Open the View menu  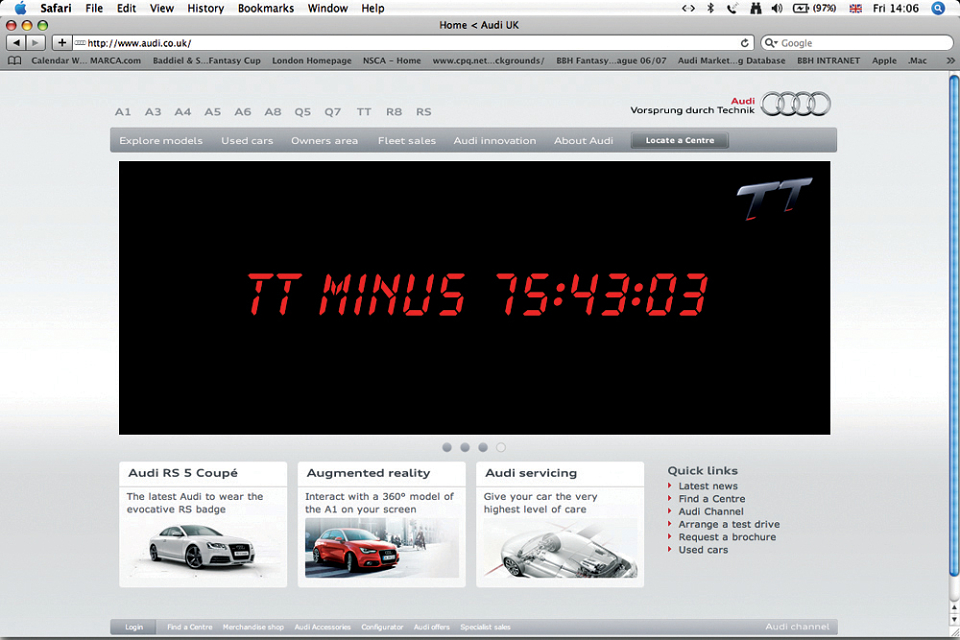(162, 8)
